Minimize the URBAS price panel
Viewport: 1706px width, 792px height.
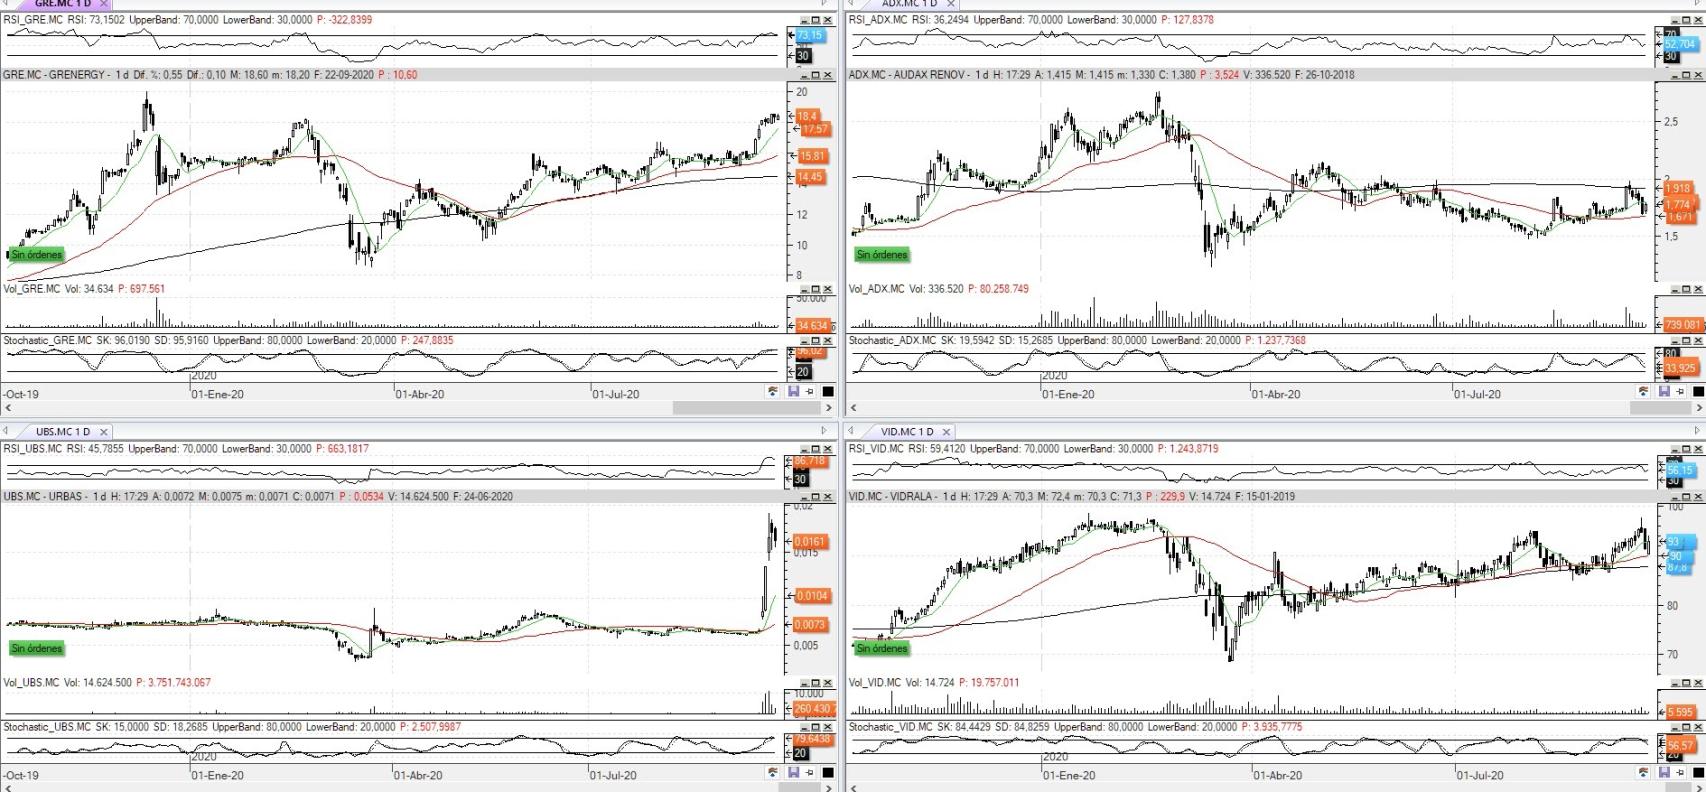coord(803,497)
